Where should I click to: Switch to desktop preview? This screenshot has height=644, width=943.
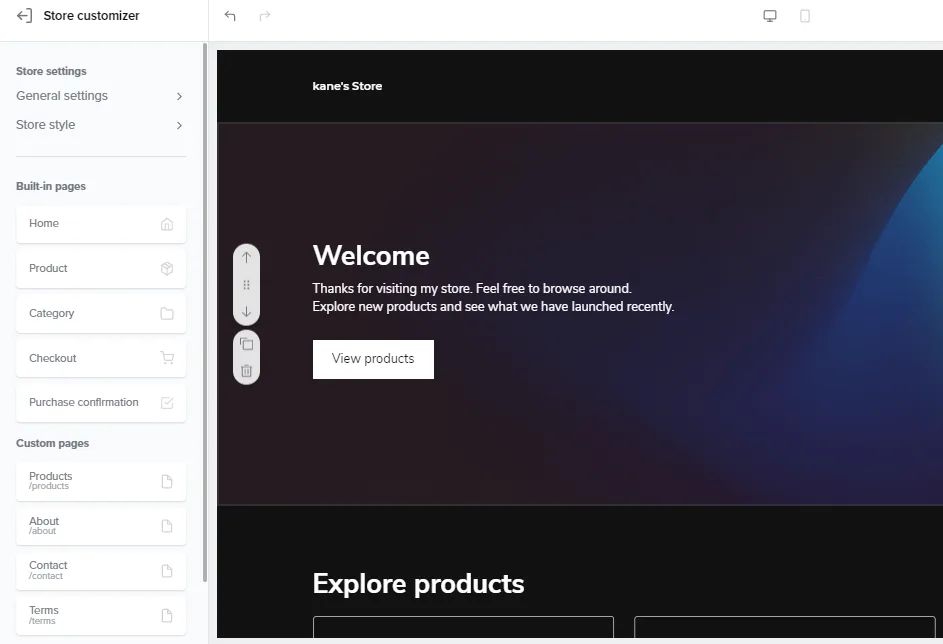point(770,16)
